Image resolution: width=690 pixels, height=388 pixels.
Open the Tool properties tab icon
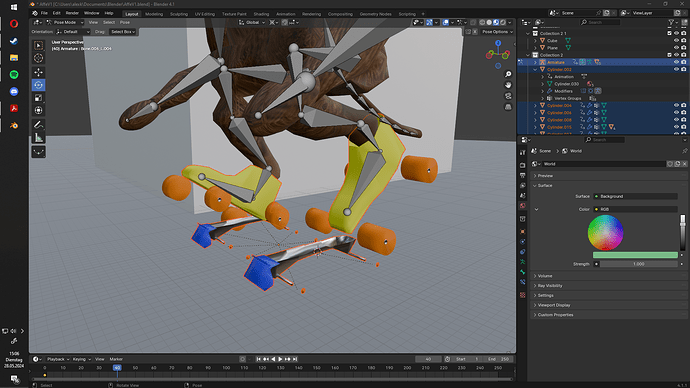click(522, 153)
